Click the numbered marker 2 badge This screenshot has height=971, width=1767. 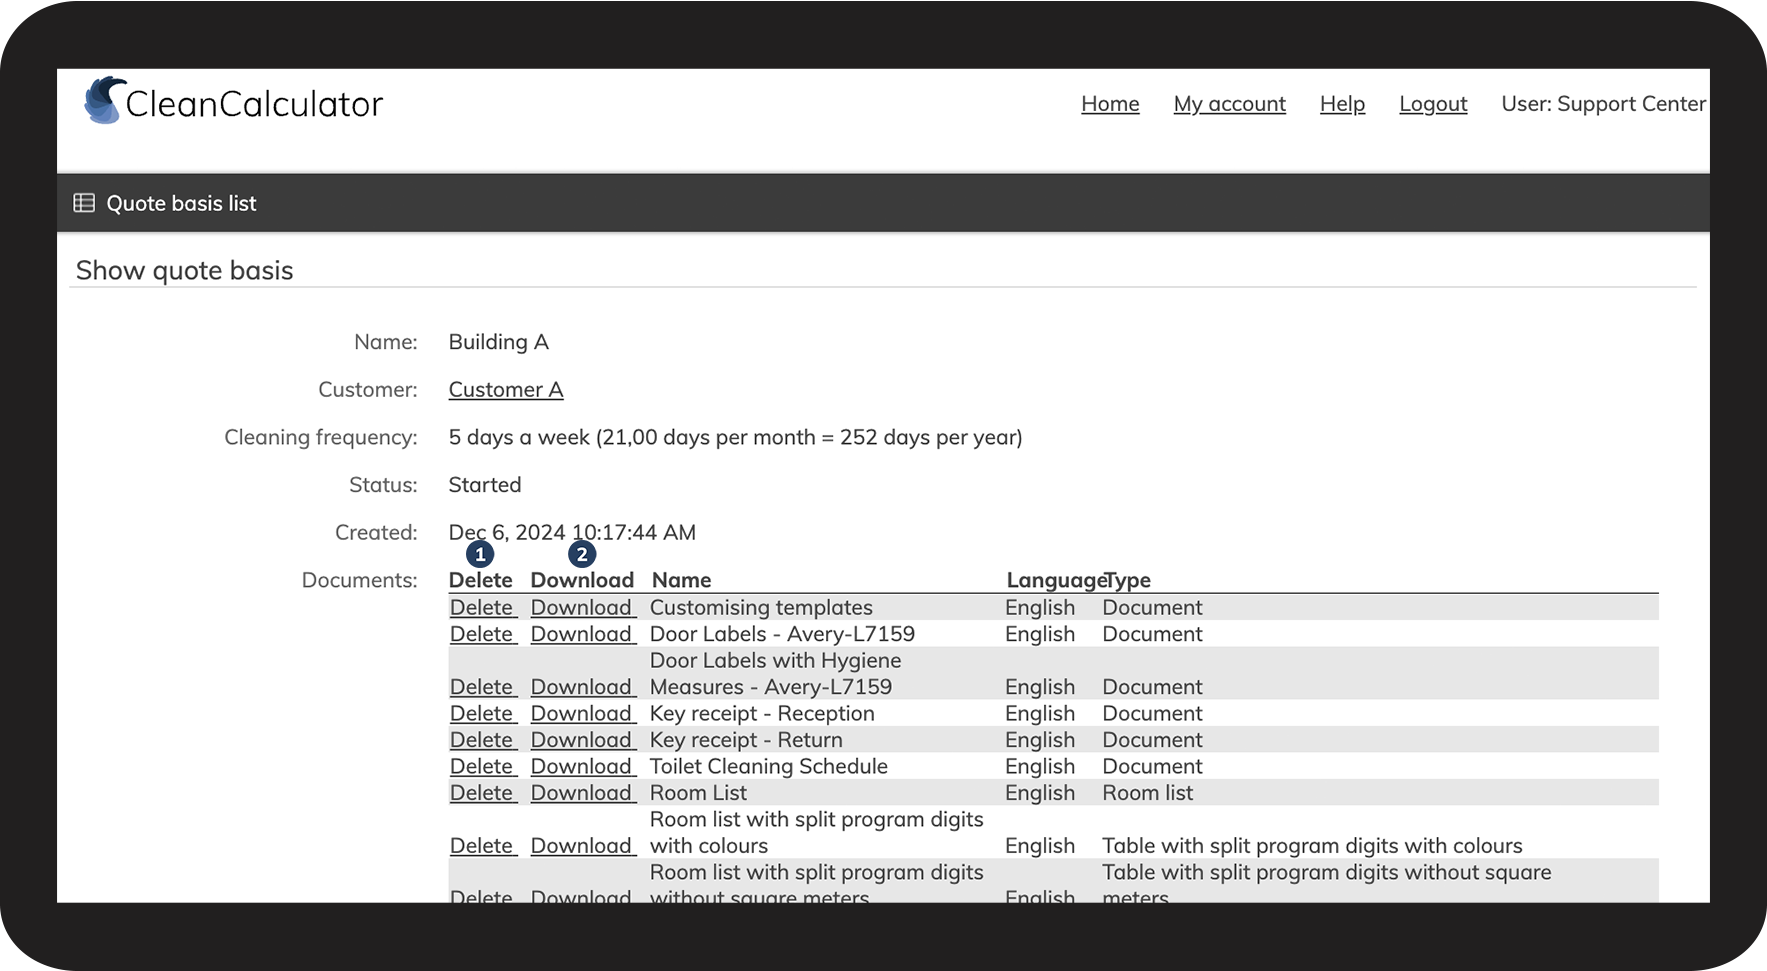(x=581, y=554)
